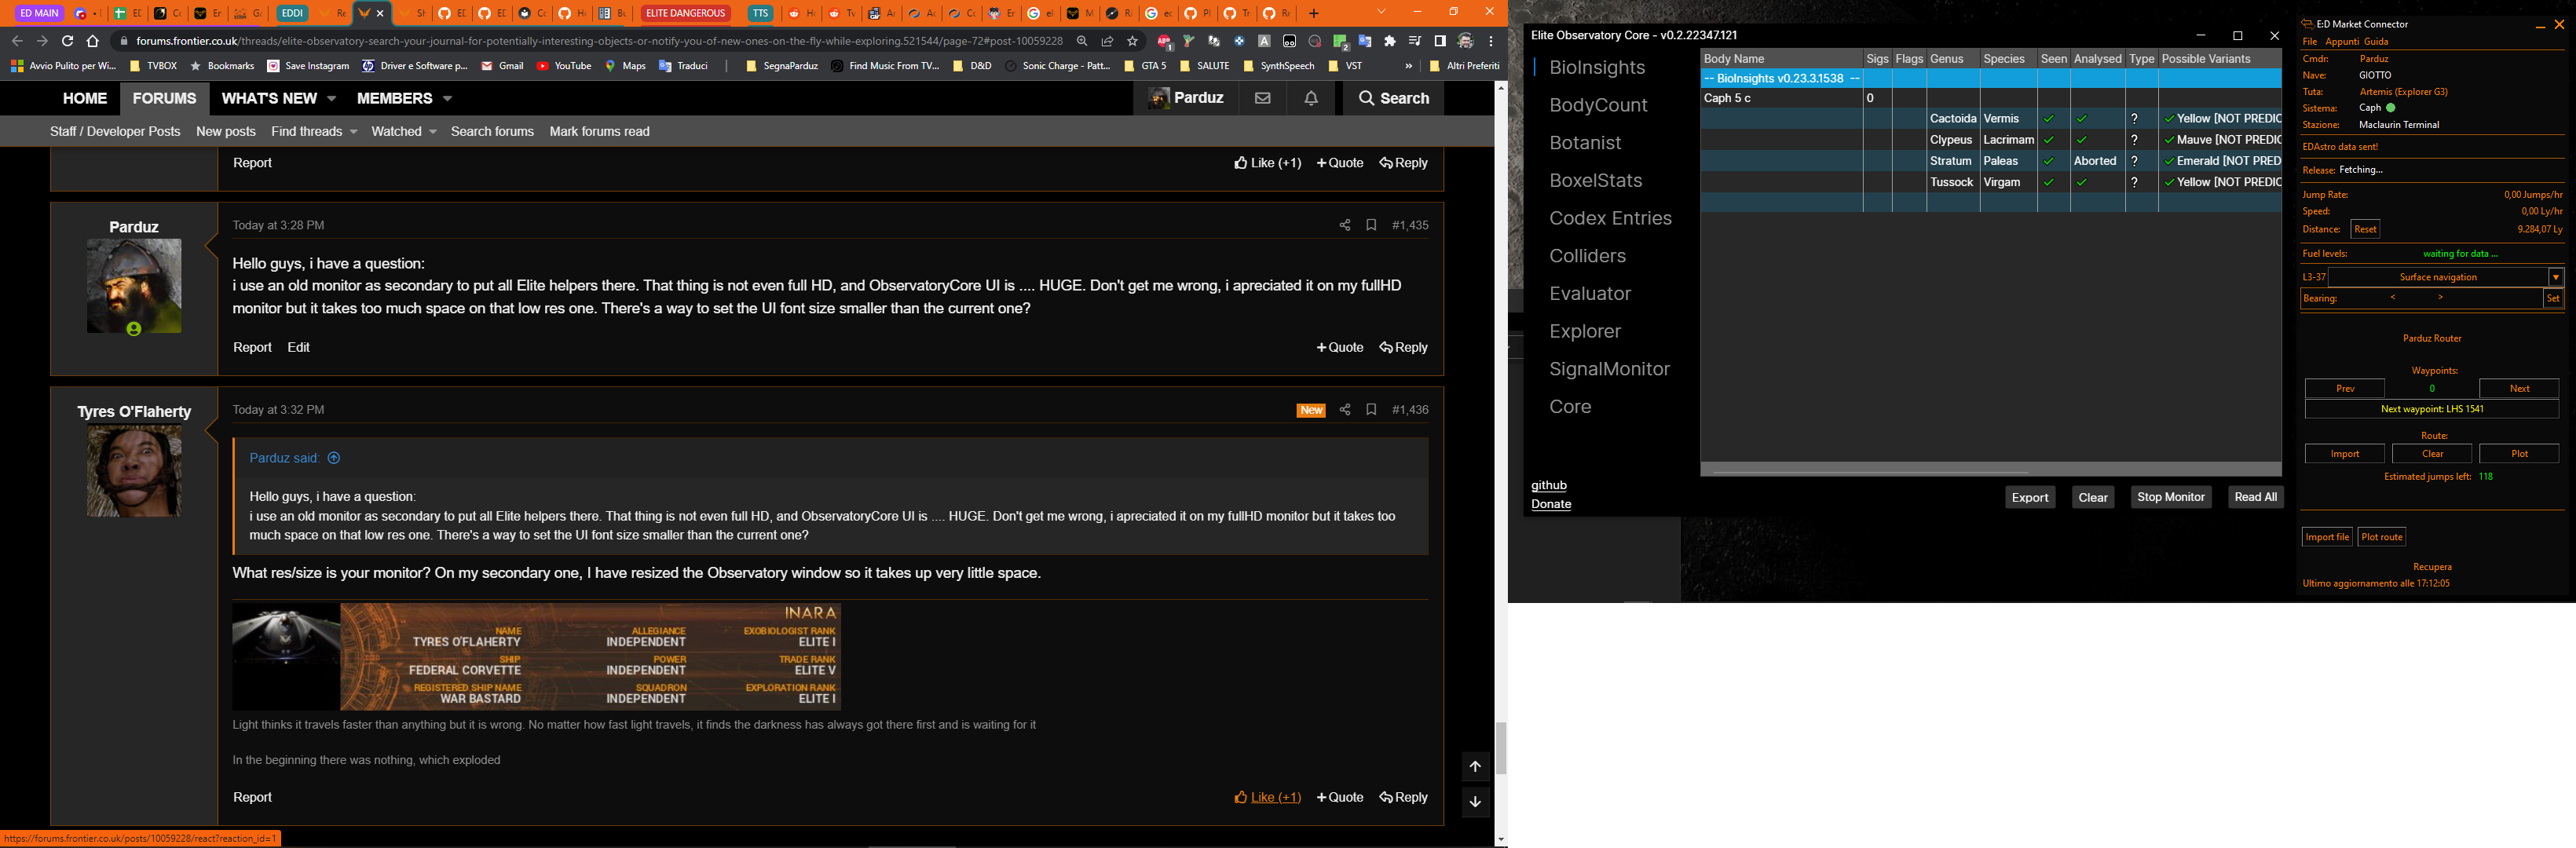This screenshot has width=2576, height=848.
Task: Open the ED MAIN tab group
Action: (39, 13)
